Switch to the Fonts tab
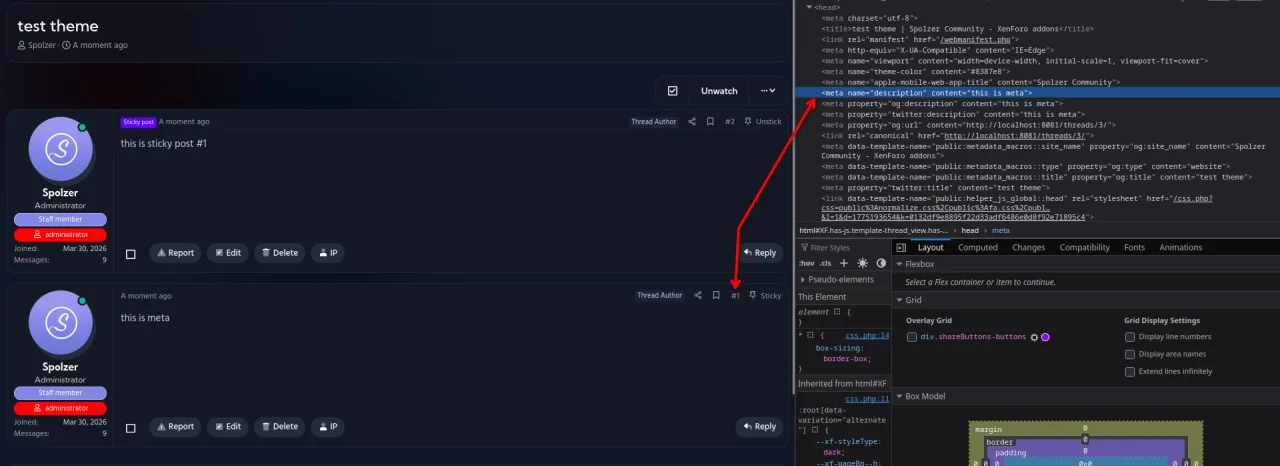This screenshot has width=1280, height=466. (1135, 247)
